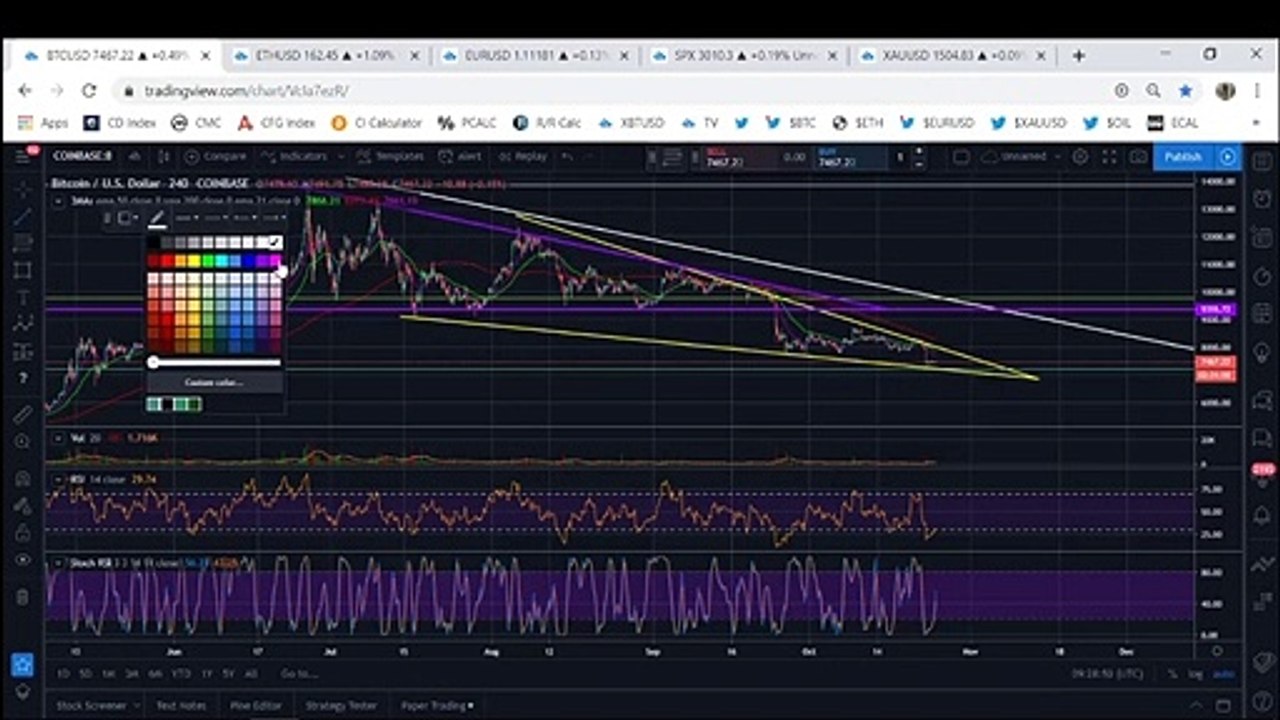Click the Publish button

(1183, 157)
